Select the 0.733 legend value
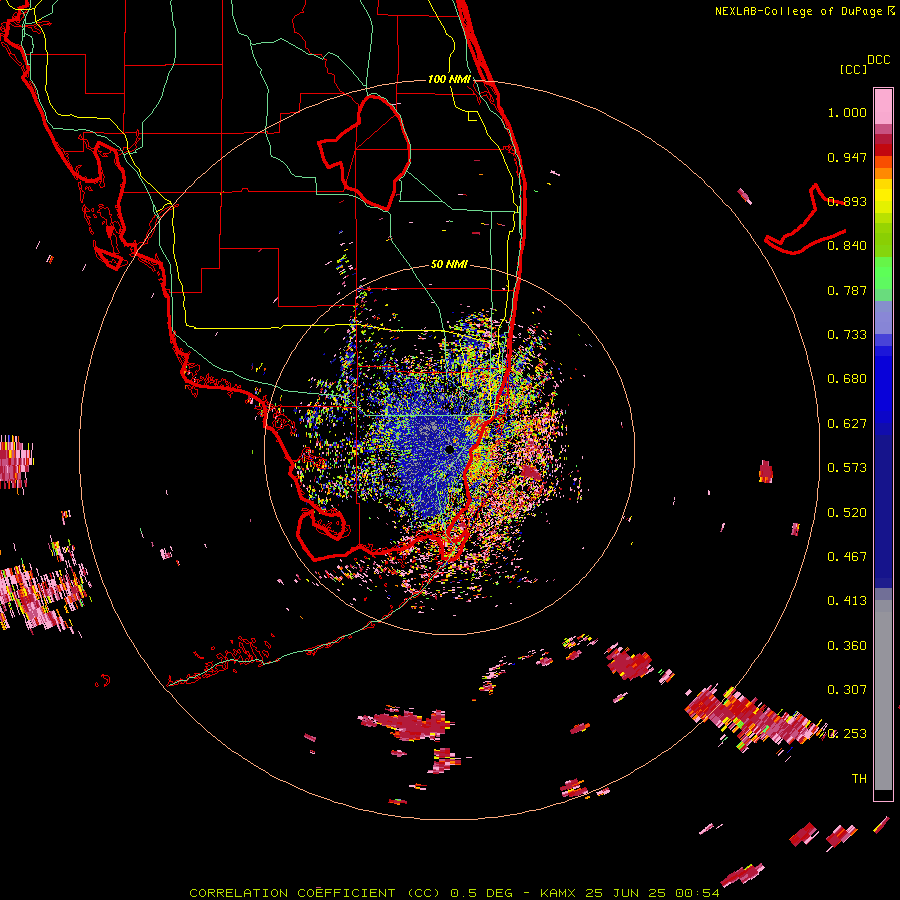Viewport: 900px width, 900px height. 847,335
